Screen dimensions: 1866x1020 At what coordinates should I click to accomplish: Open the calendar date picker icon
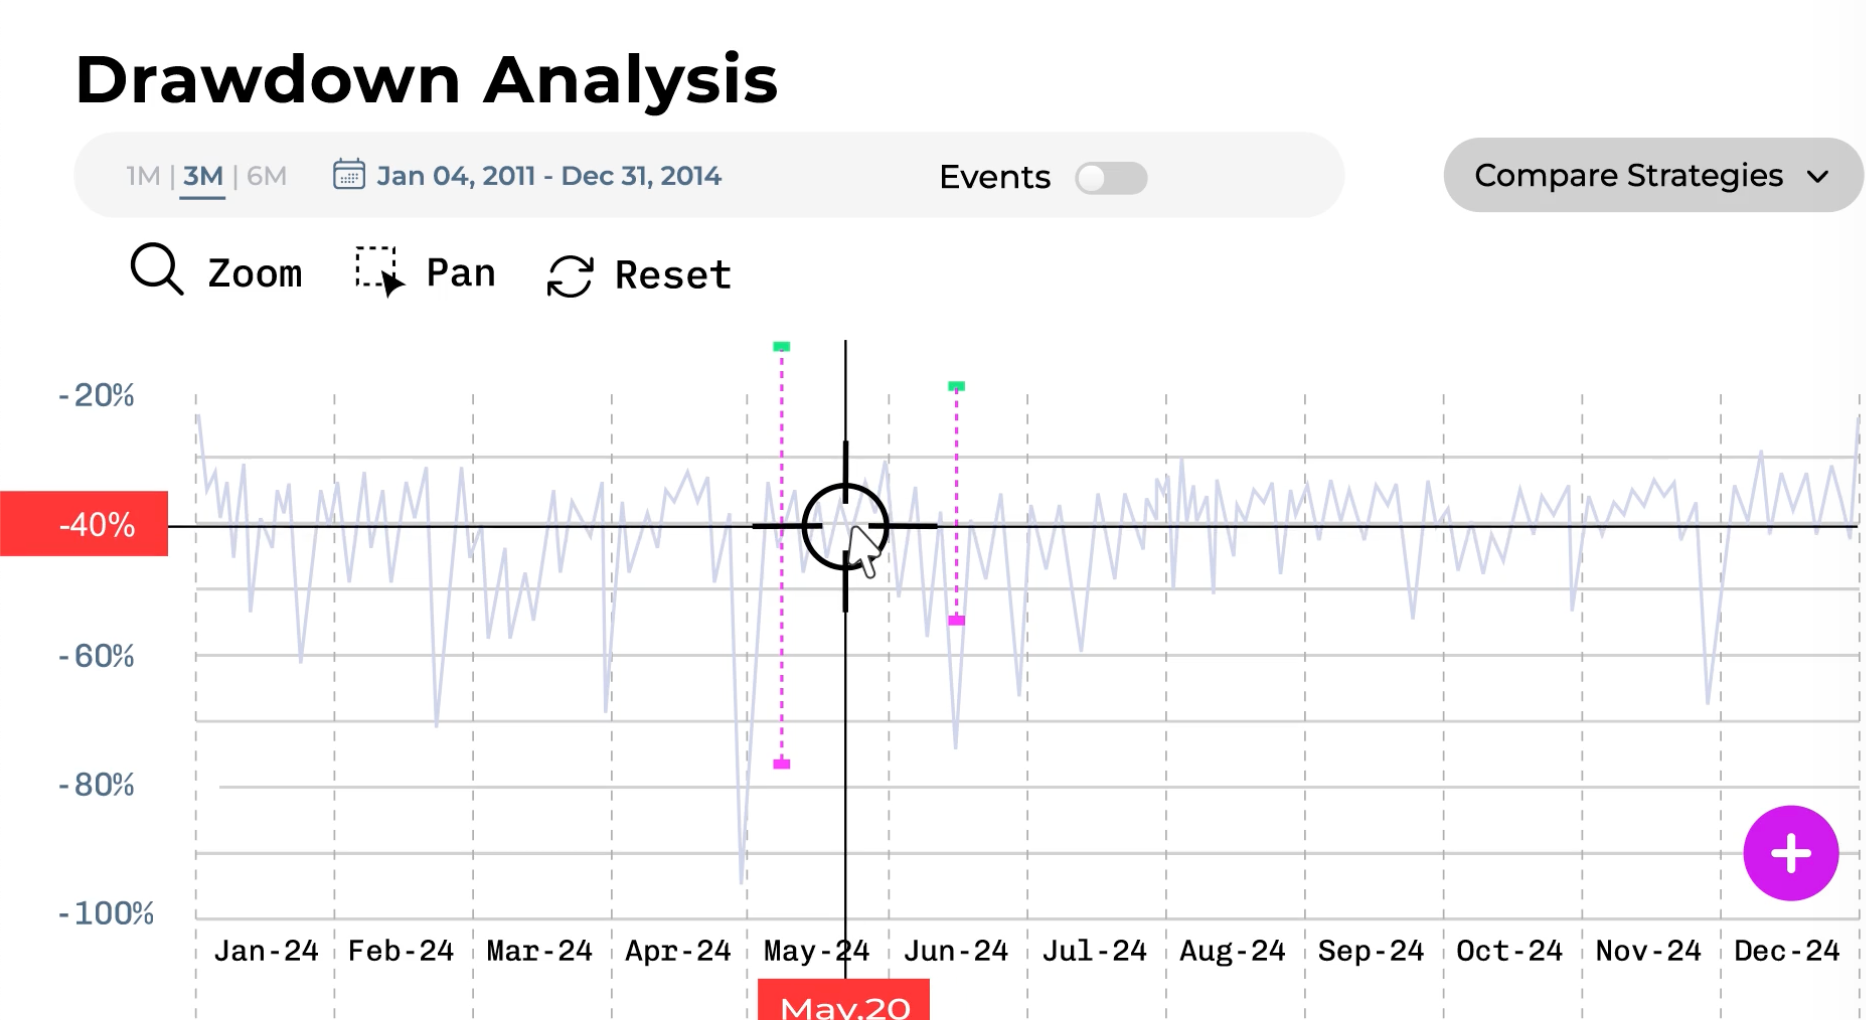347,174
